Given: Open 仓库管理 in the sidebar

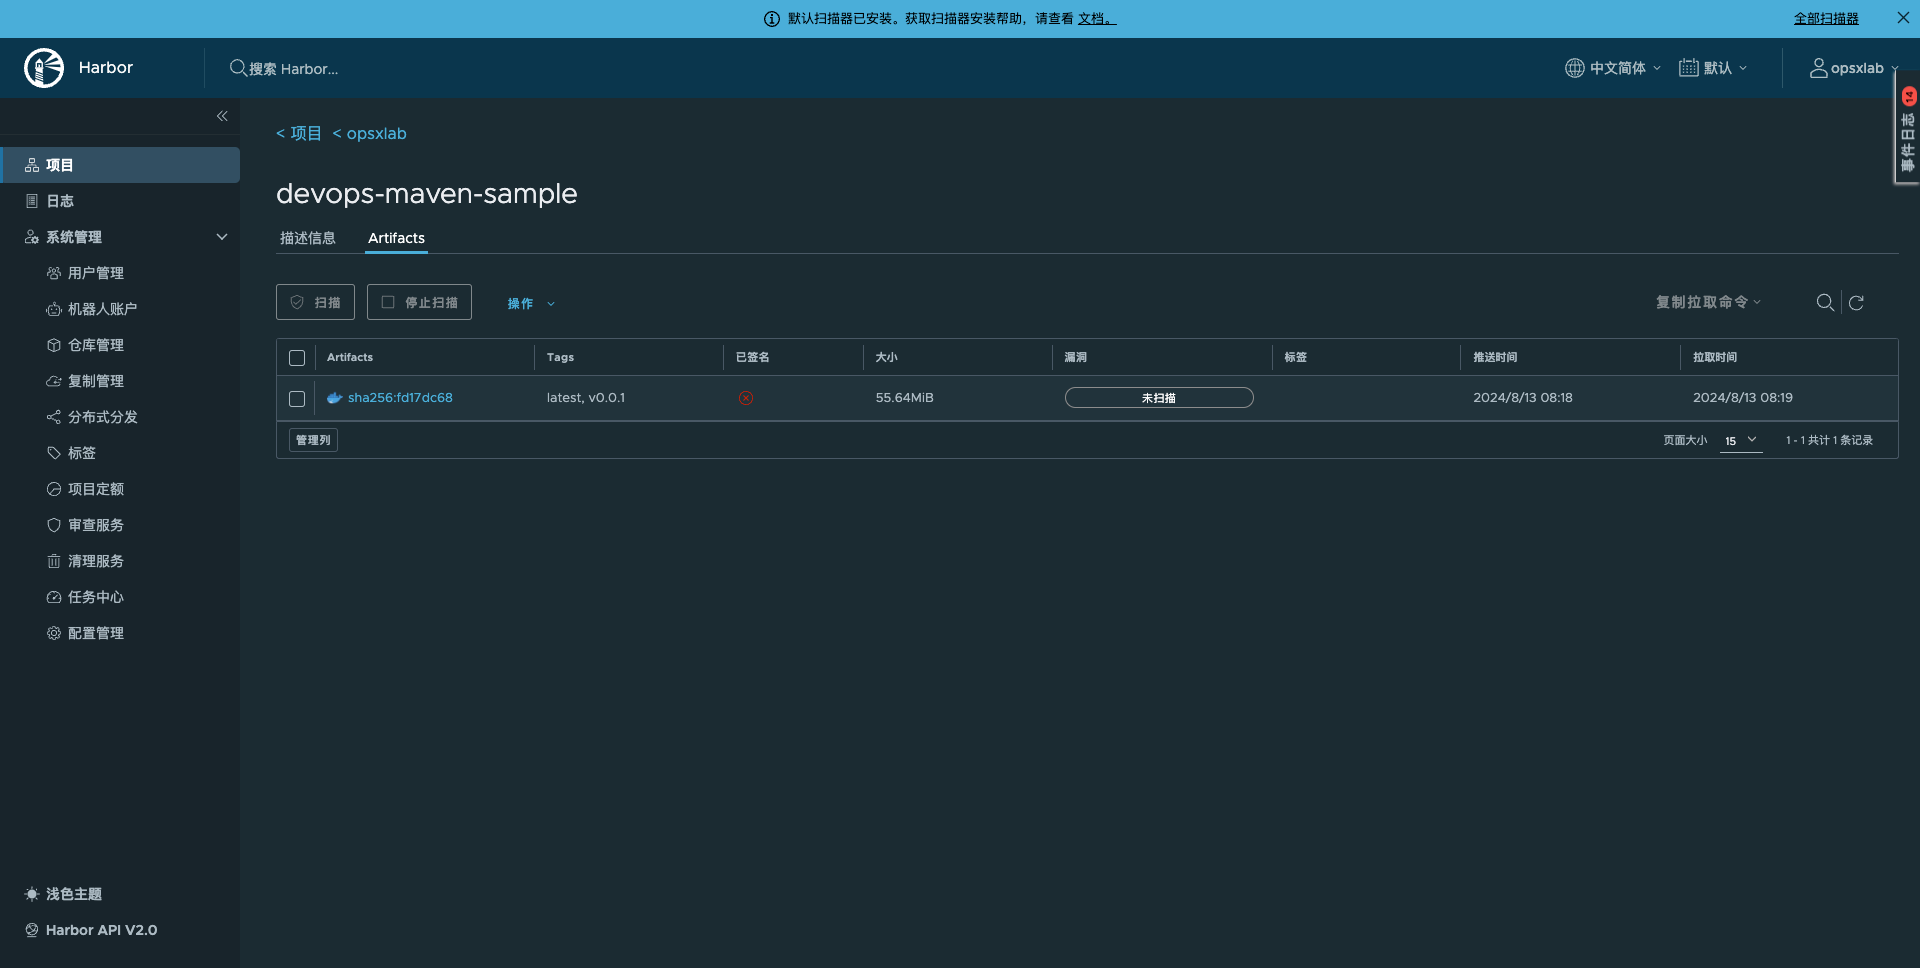Looking at the screenshot, I should (x=96, y=345).
